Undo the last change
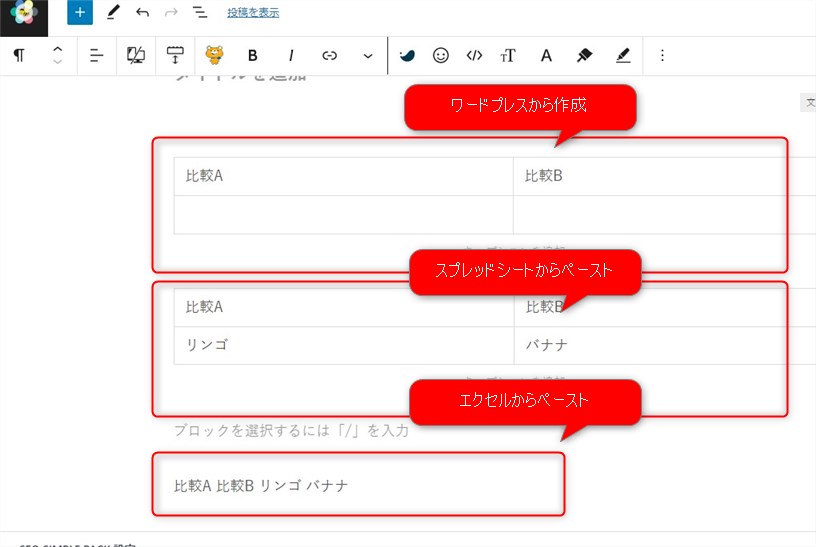This screenshot has height=547, width=816. point(142,12)
